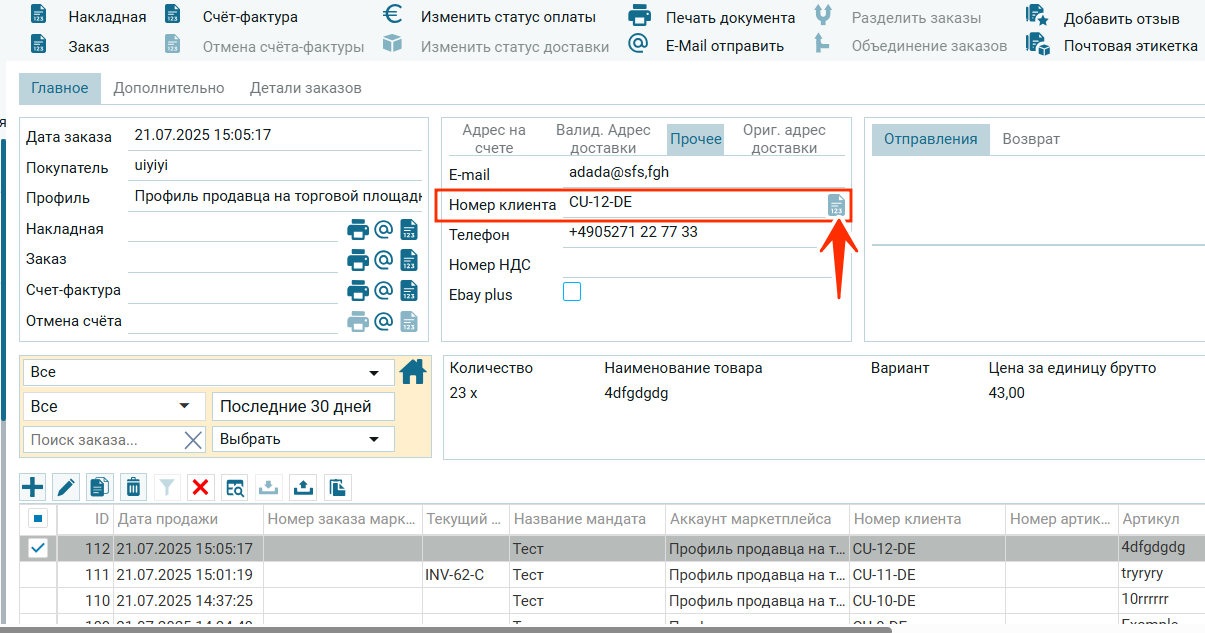The height and width of the screenshot is (633, 1205).
Task: Switch to the Дополнительно tab
Action: [x=168, y=88]
